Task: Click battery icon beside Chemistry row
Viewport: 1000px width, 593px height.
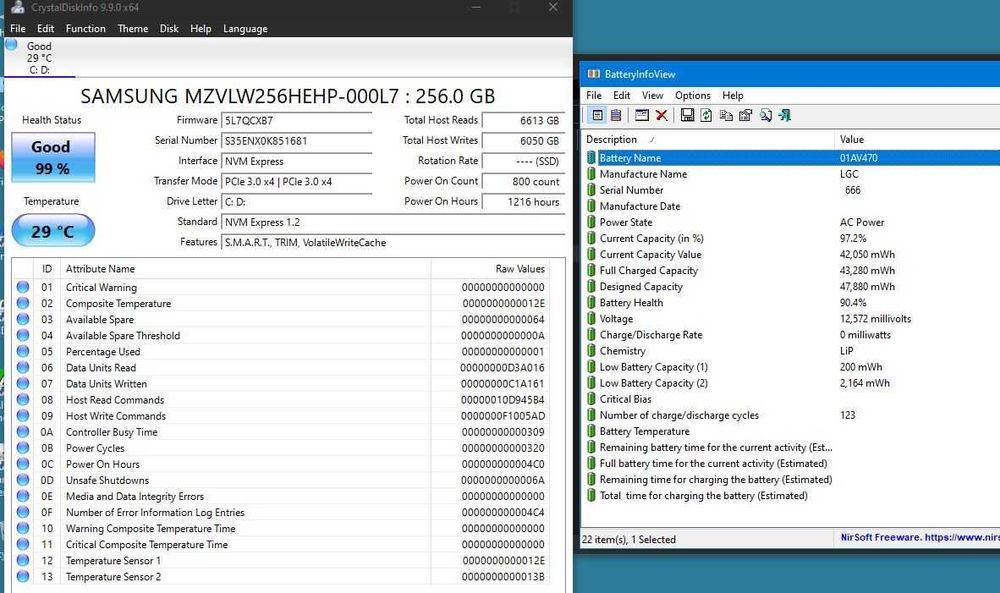Action: pyautogui.click(x=591, y=351)
